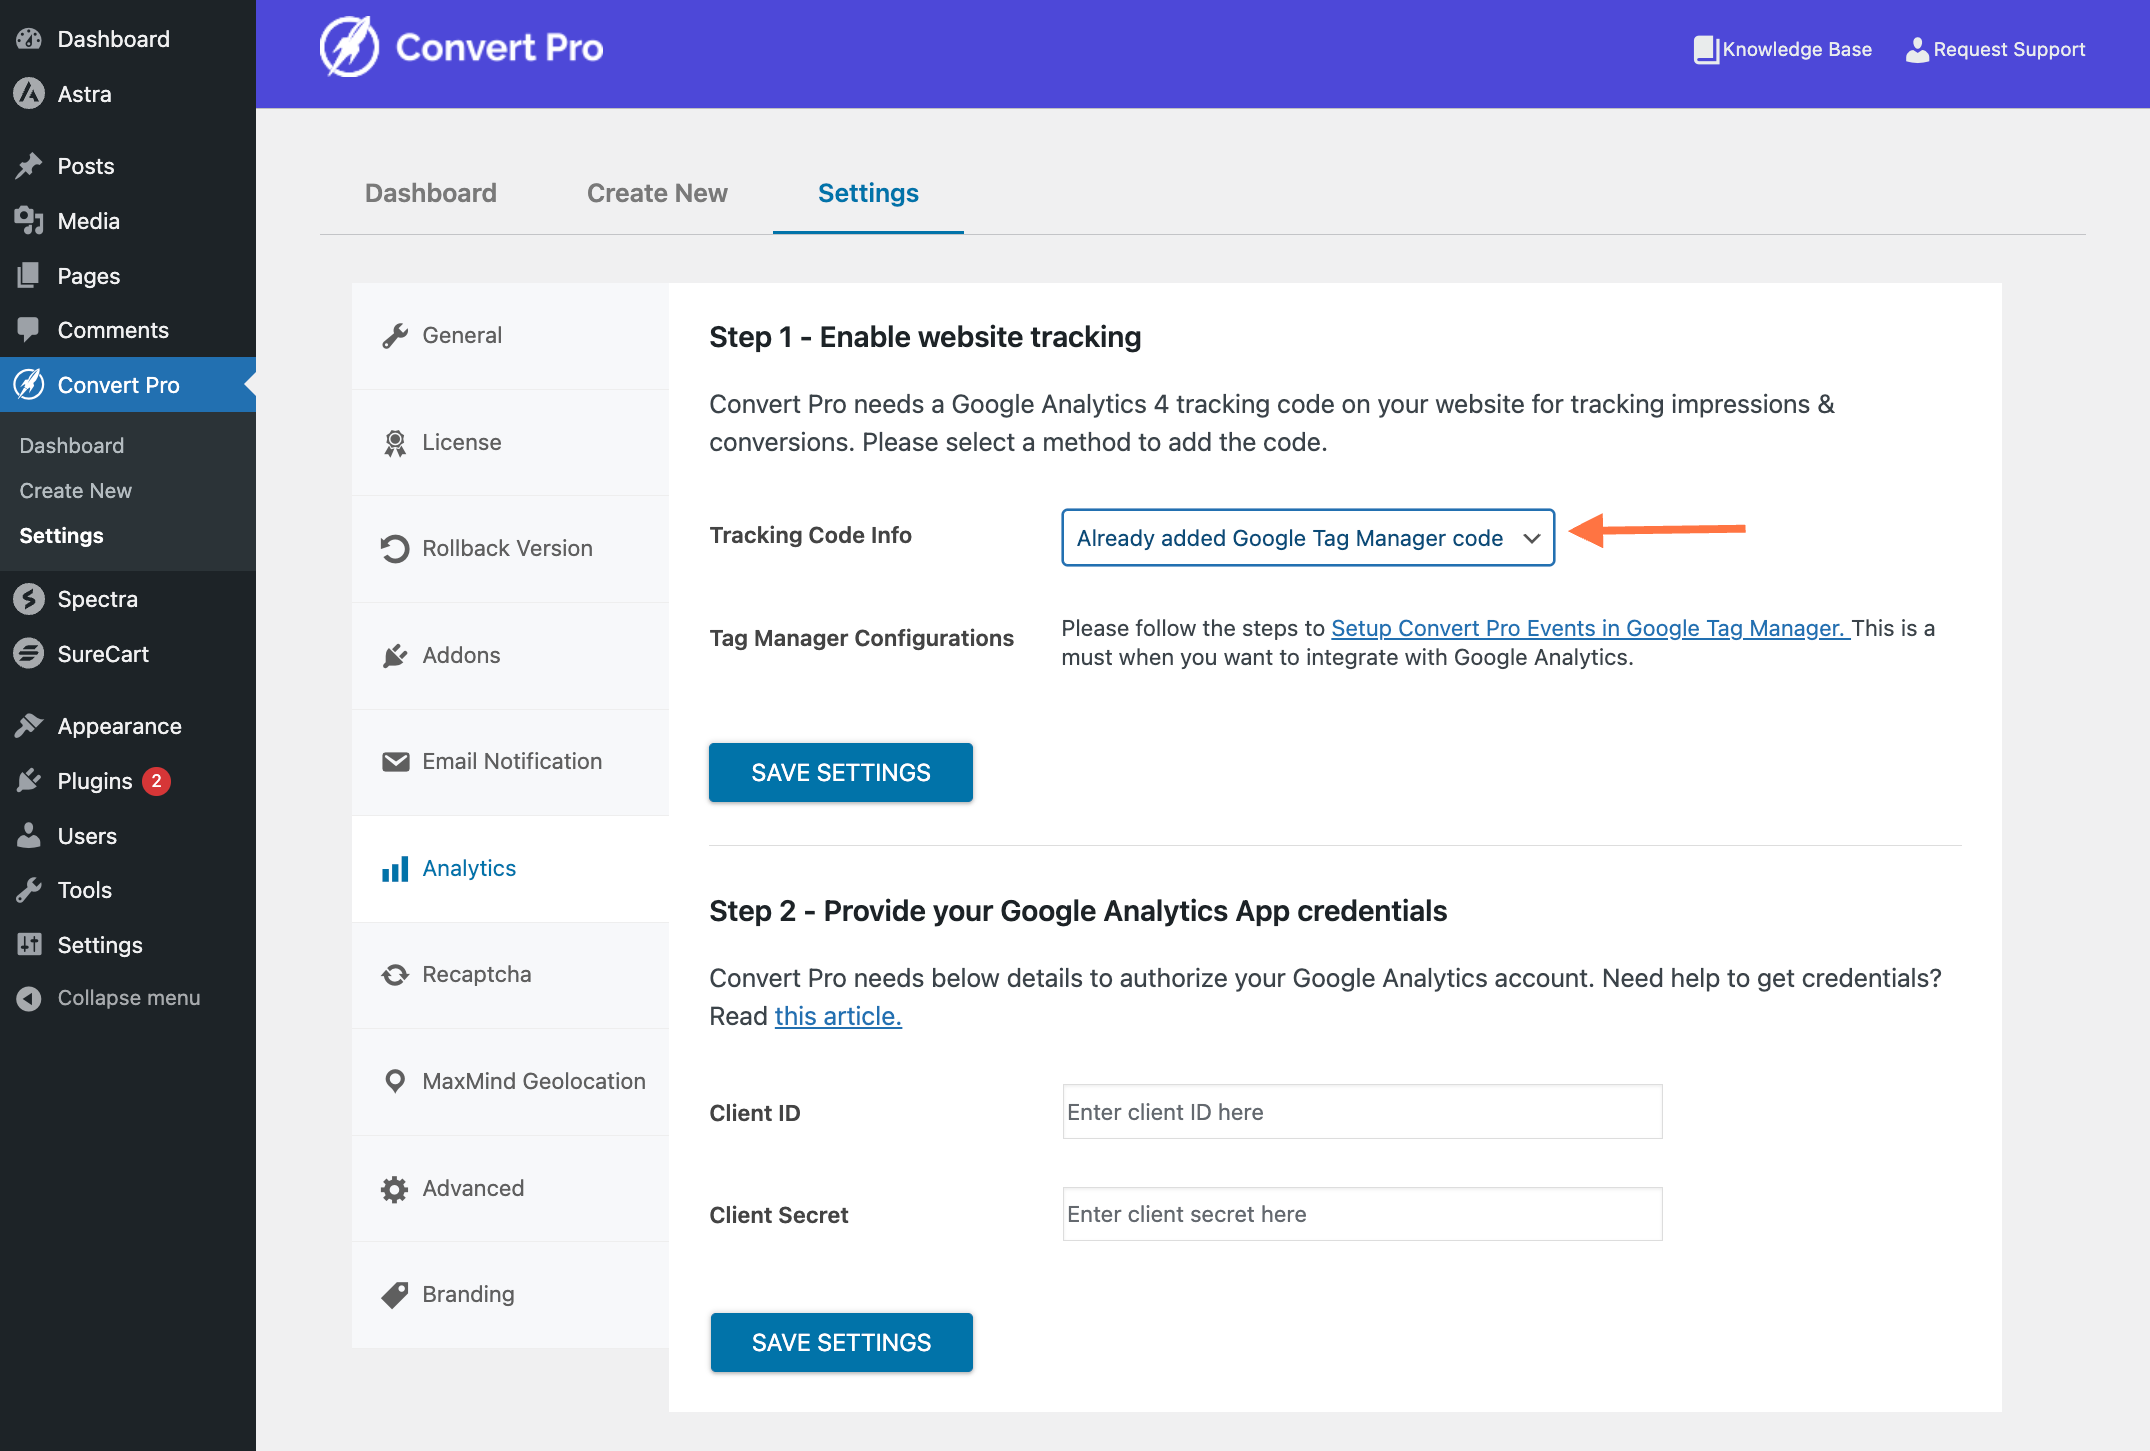Click the Recaptcha refresh icon
This screenshot has height=1451, width=2150.
pyautogui.click(x=395, y=975)
